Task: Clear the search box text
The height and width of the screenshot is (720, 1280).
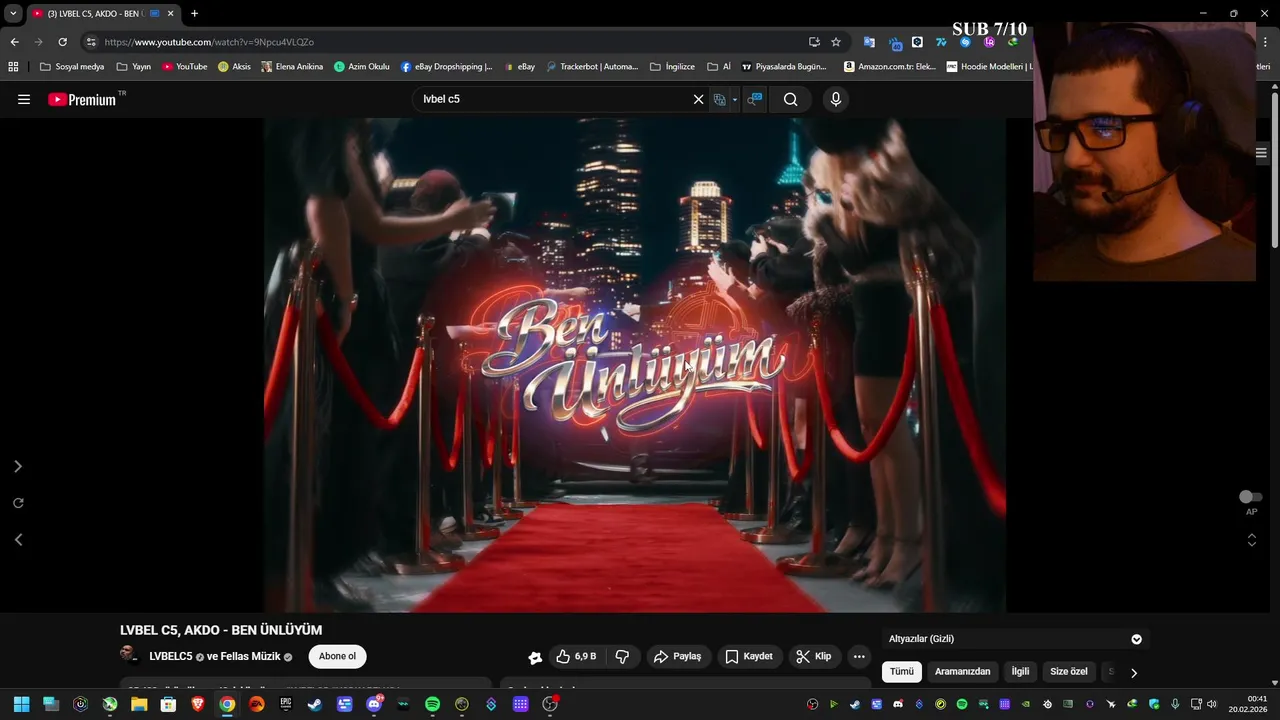Action: [698, 99]
